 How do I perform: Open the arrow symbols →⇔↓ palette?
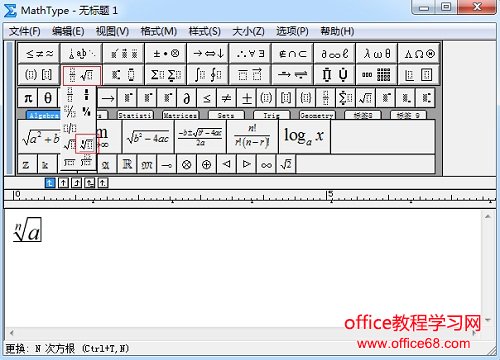(x=208, y=53)
